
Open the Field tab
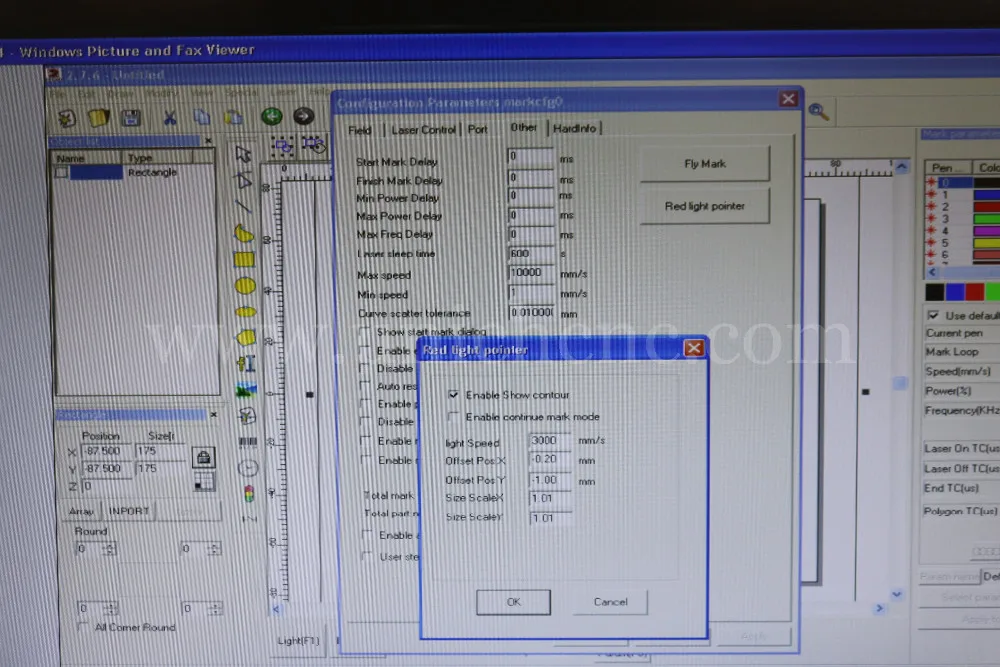pos(360,130)
